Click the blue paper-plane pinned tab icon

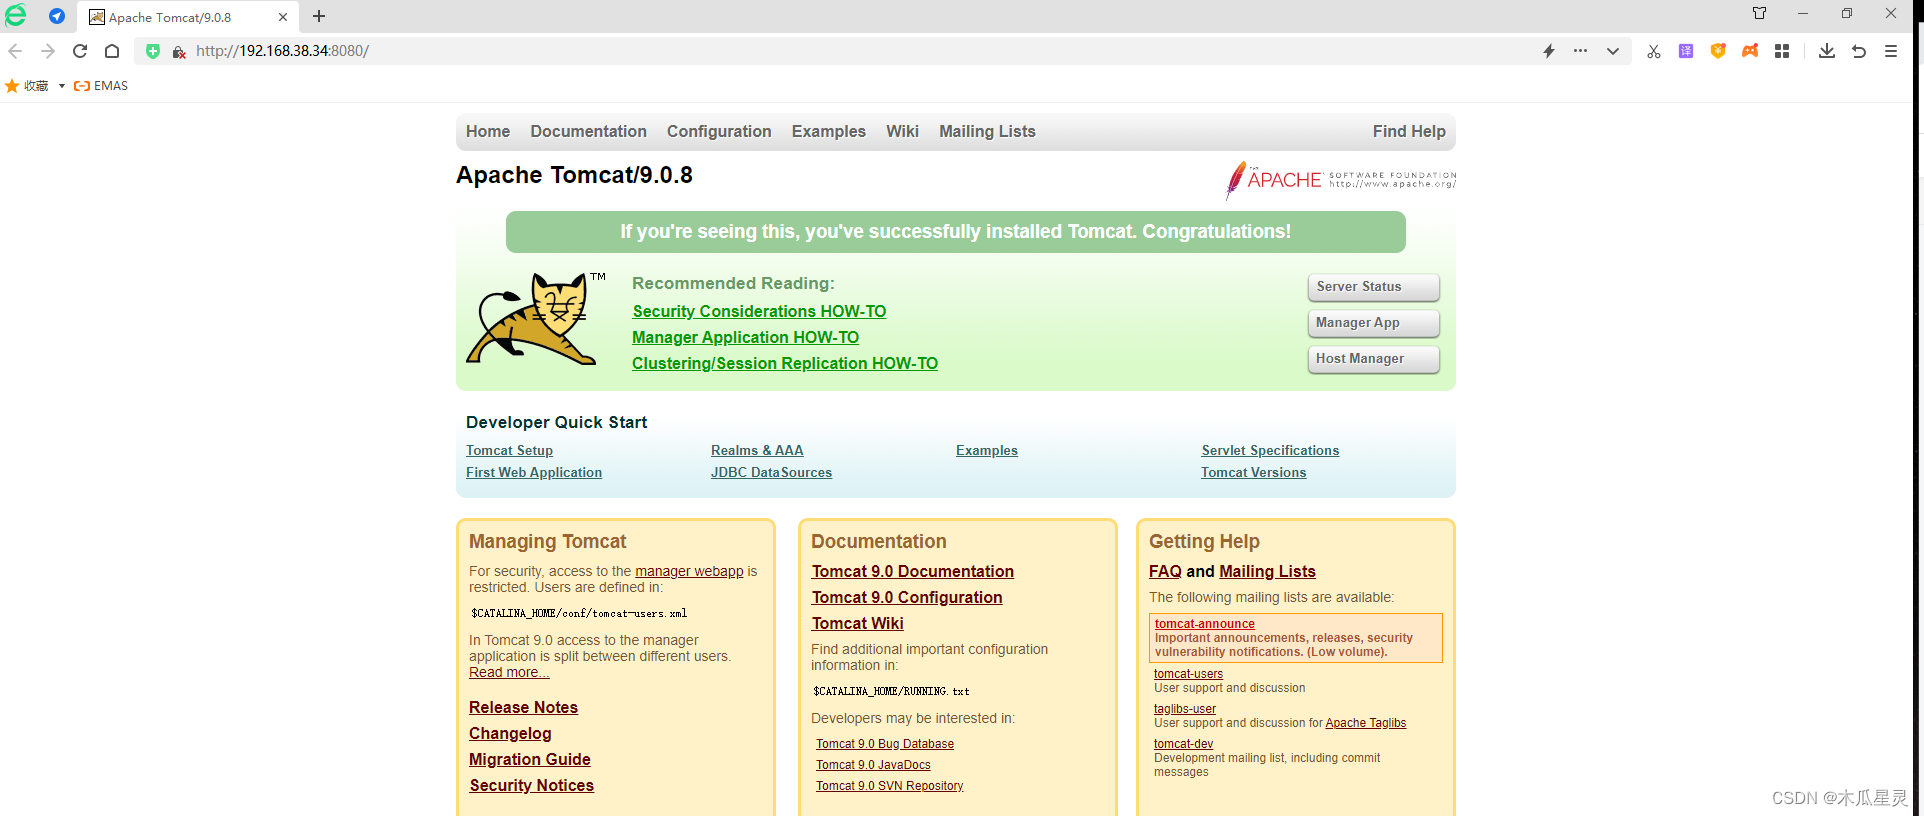pyautogui.click(x=57, y=16)
